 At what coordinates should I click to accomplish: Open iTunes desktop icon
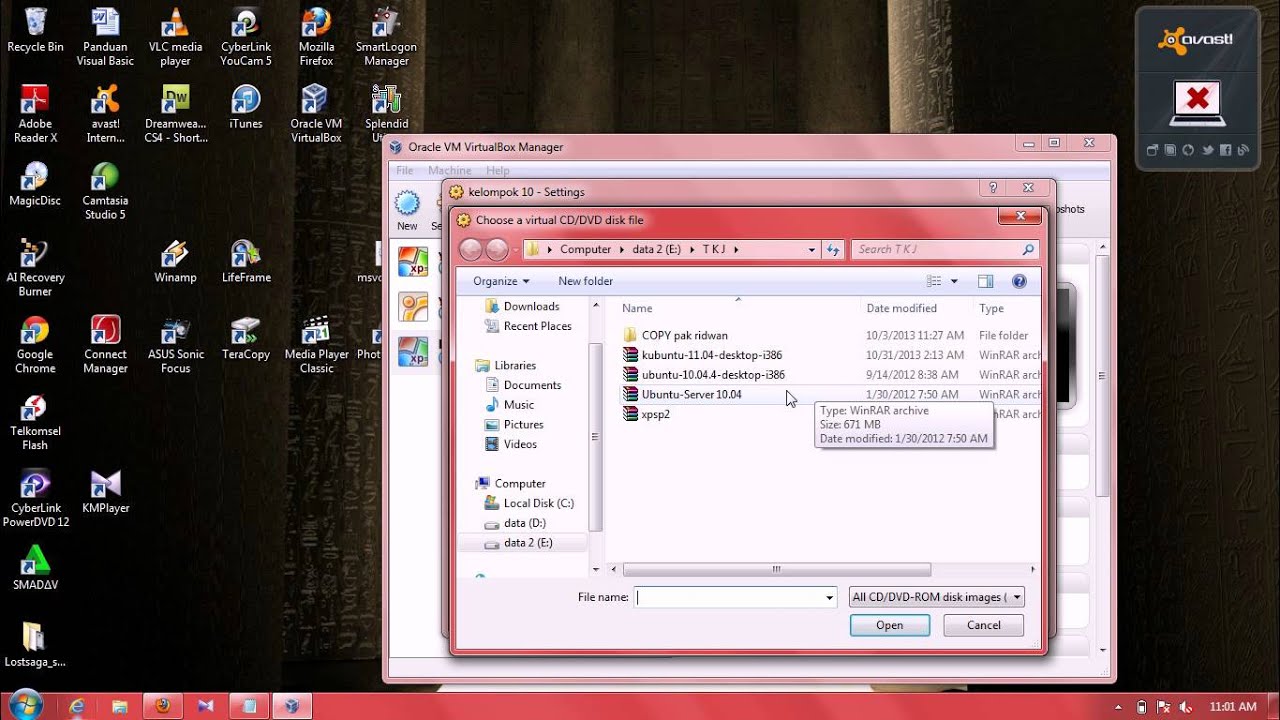246,107
